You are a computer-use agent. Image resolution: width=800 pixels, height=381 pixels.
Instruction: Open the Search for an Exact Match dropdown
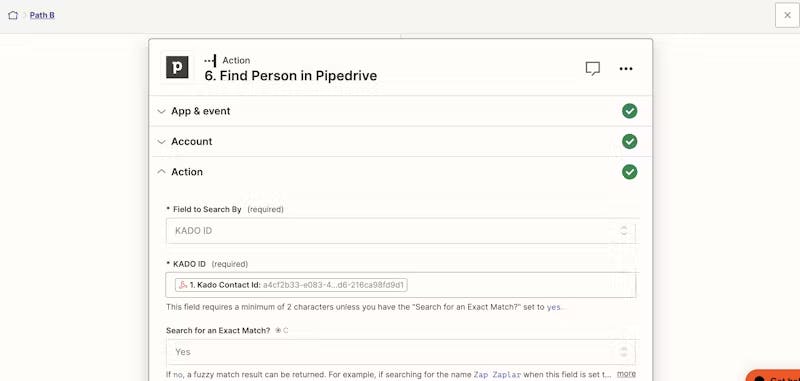click(401, 352)
